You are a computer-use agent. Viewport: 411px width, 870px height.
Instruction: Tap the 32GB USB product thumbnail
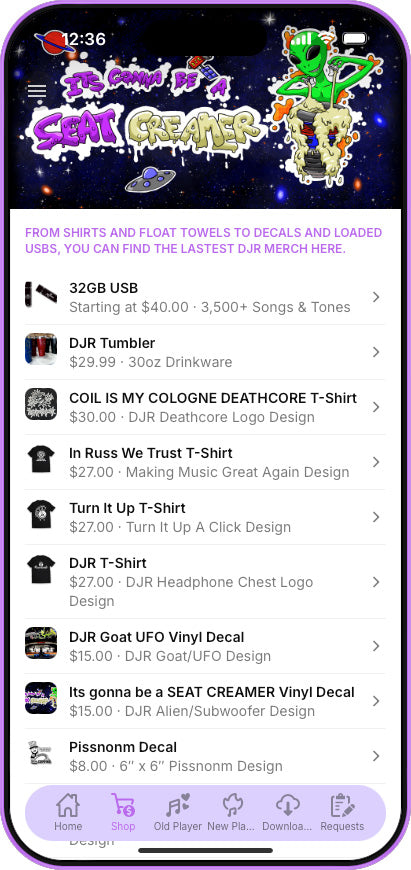(x=41, y=295)
